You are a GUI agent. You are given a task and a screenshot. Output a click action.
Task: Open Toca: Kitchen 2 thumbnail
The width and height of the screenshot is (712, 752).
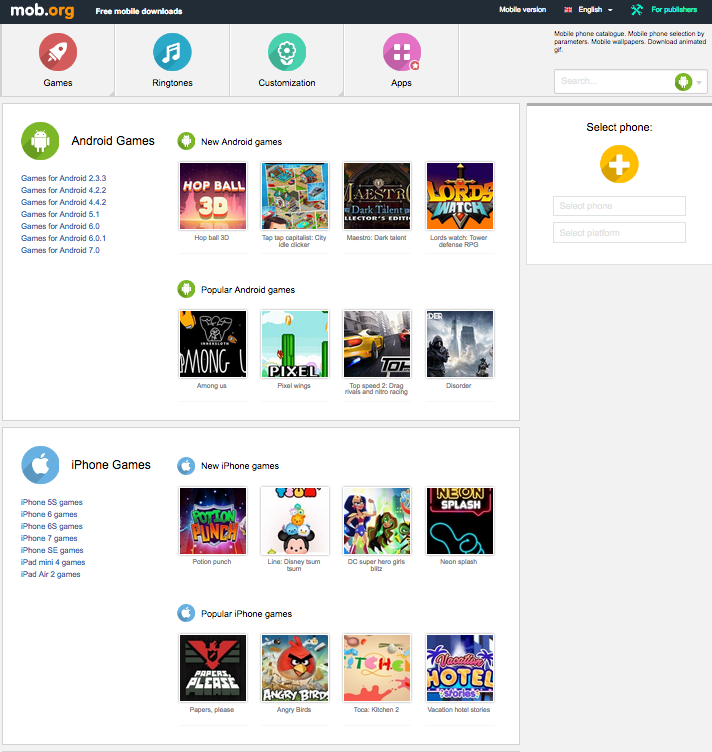coord(377,668)
